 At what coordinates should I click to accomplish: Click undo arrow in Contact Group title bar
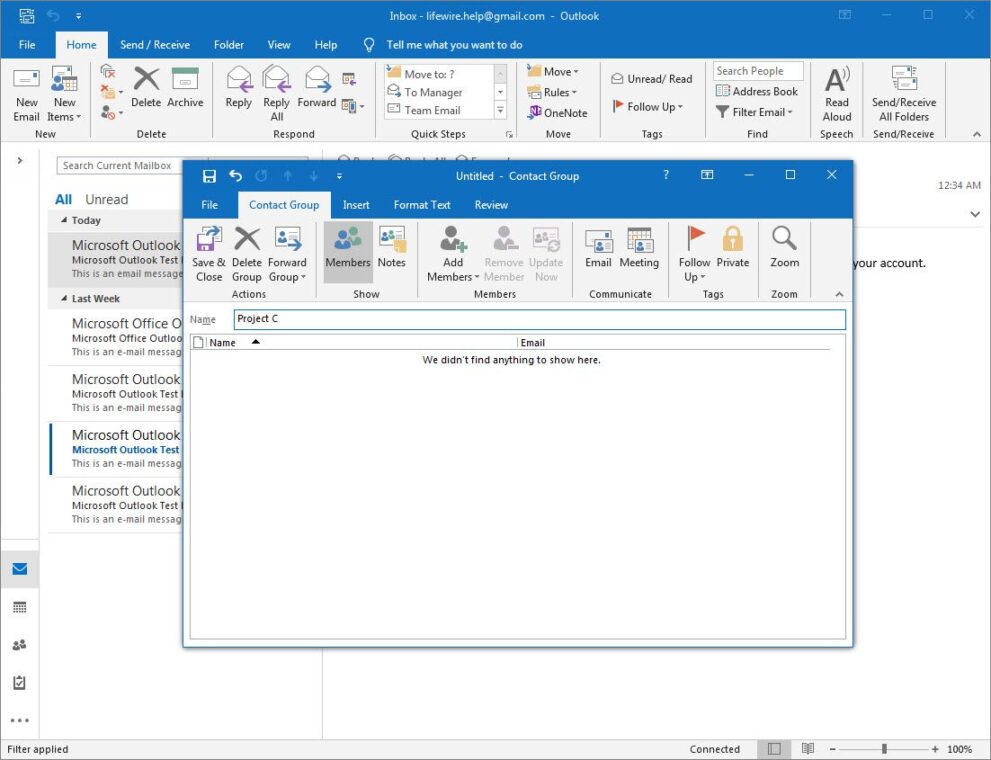click(235, 176)
